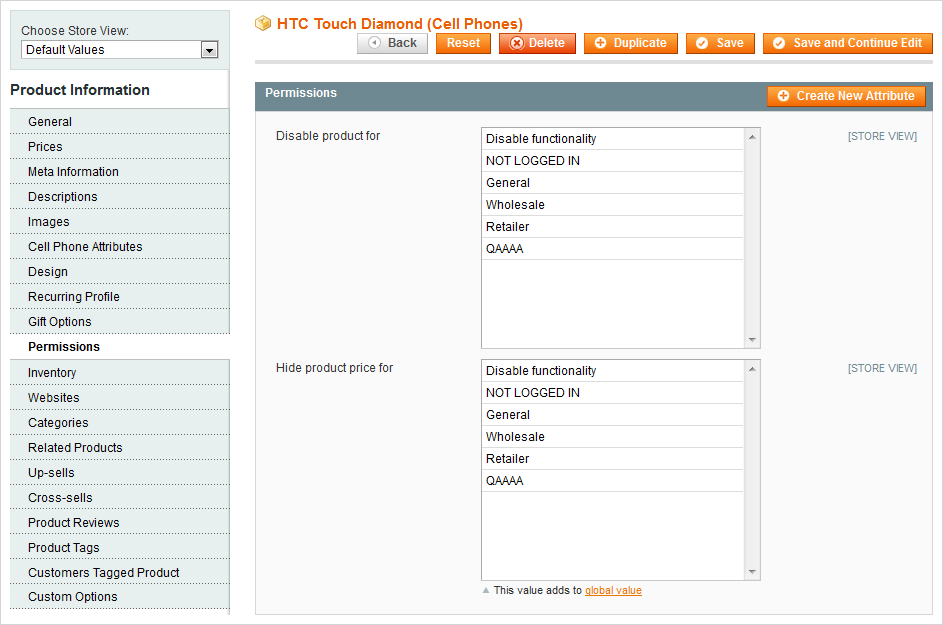This screenshot has width=943, height=625.
Task: Click the HTC Touch Diamond product box icon
Action: click(x=263, y=23)
